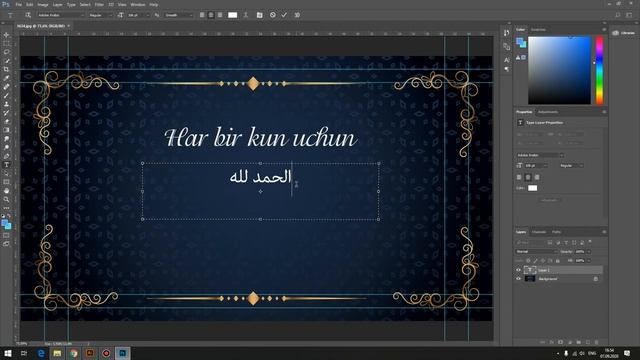Center align text in Properties panel
This screenshot has width=640, height=360.
tap(528, 177)
